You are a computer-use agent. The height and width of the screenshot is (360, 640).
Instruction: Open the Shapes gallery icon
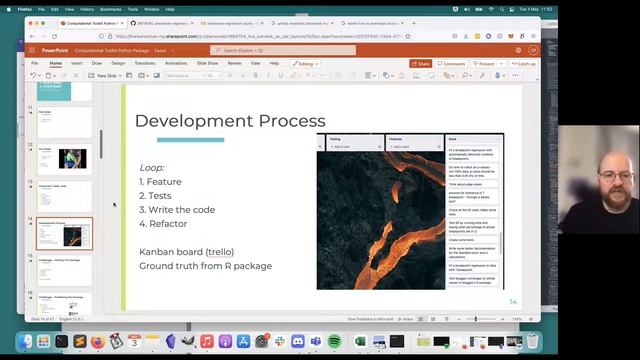pos(385,76)
